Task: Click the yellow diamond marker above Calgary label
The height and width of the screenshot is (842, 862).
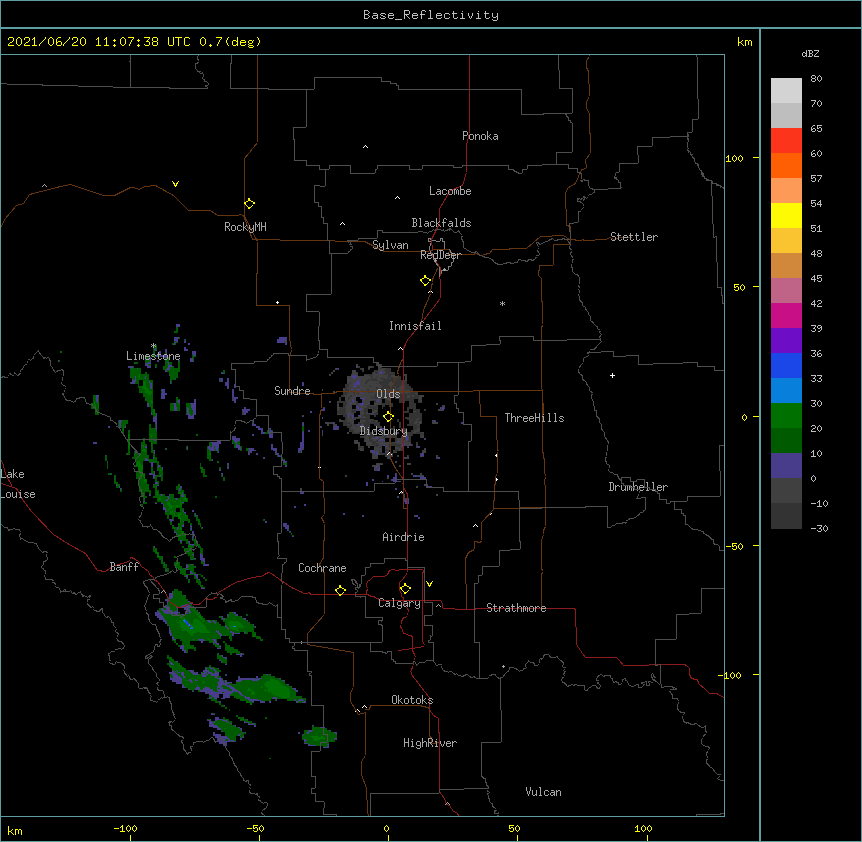Action: pos(405,589)
